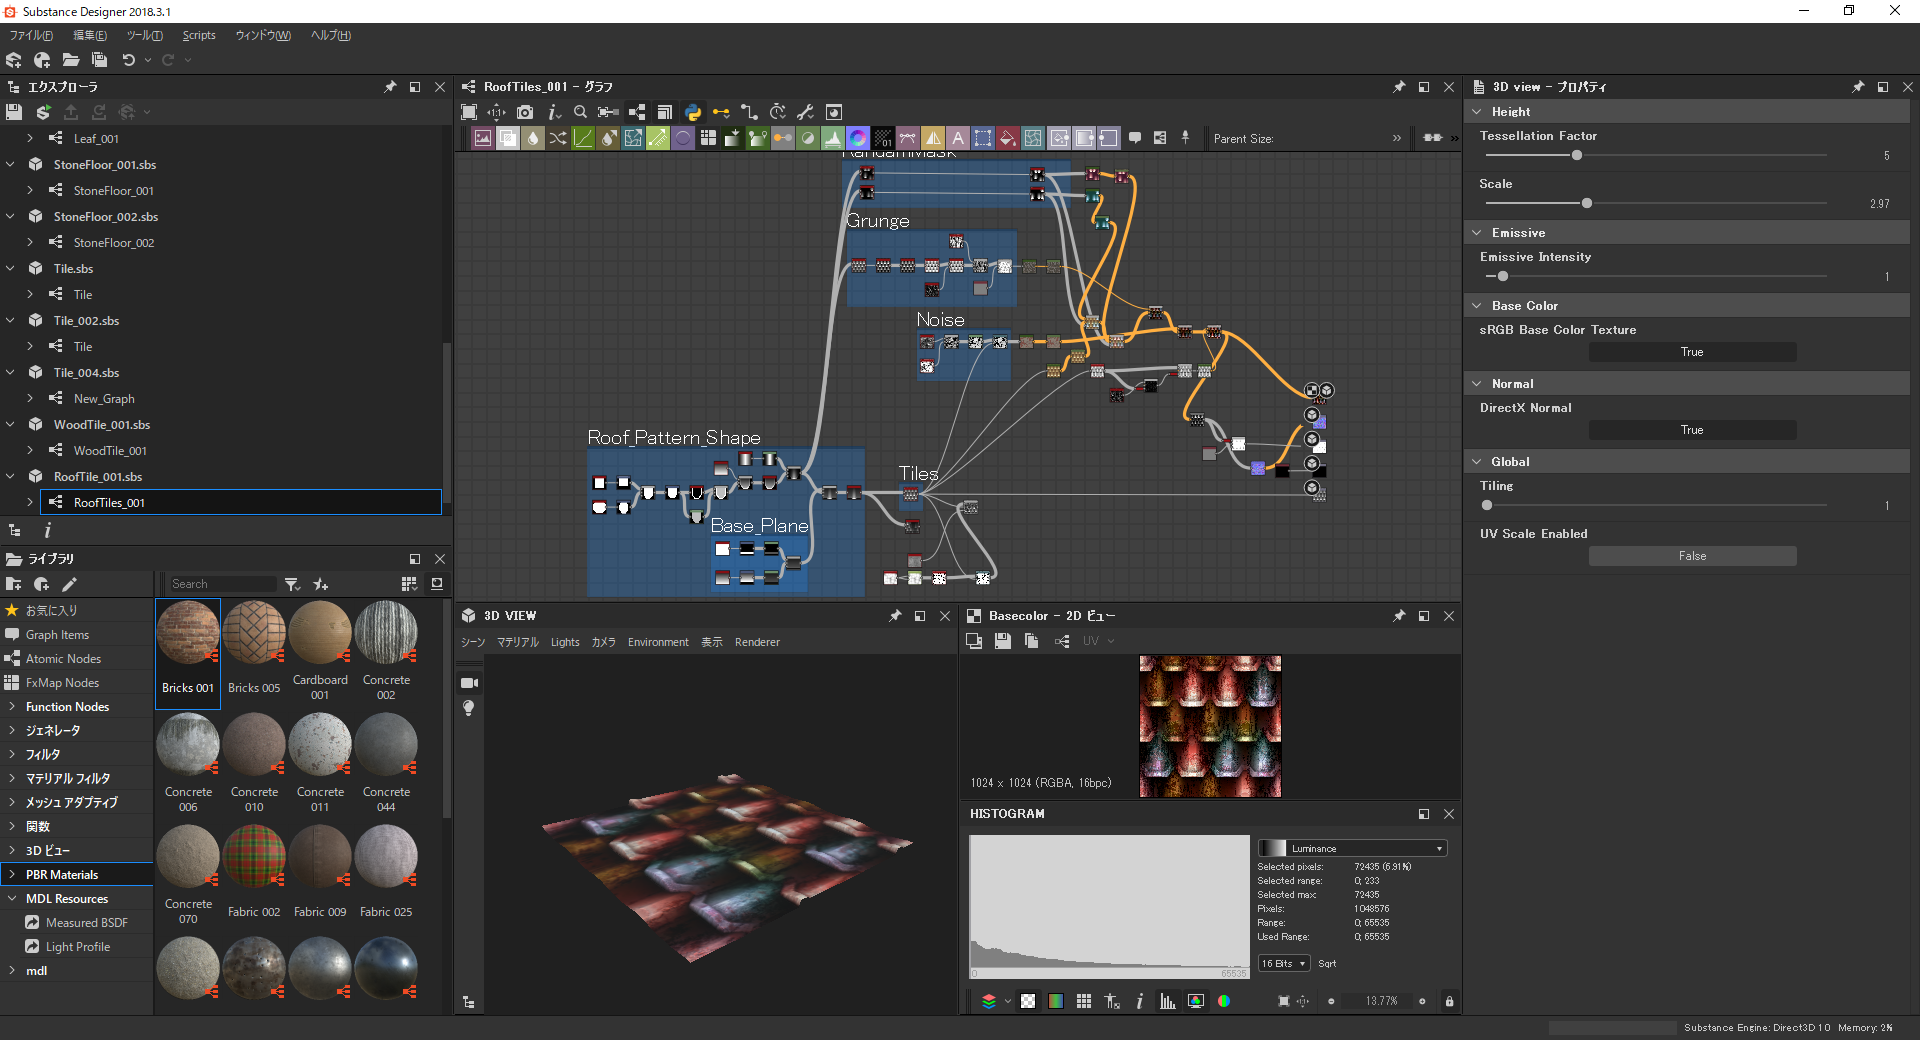Toggle DirectX Normal True button
The image size is (1920, 1040).
[x=1692, y=430]
